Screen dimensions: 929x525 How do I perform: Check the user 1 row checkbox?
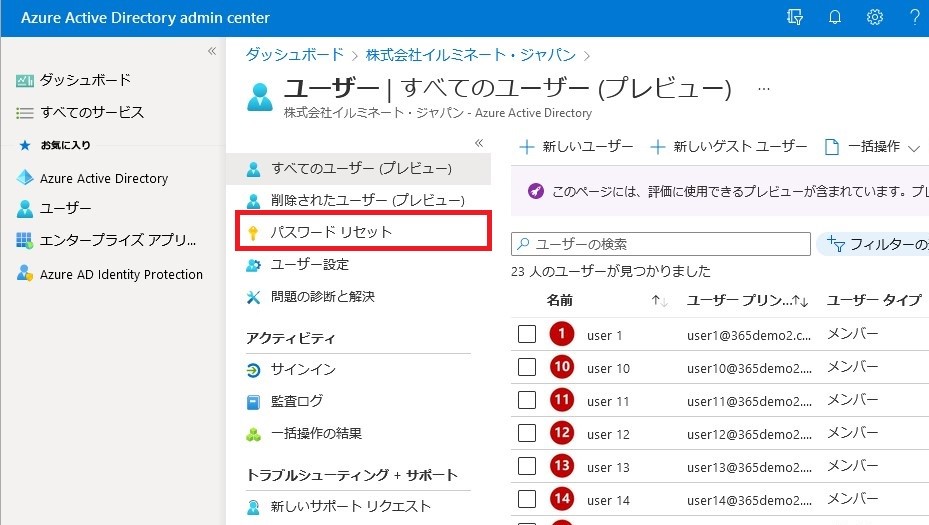point(527,334)
